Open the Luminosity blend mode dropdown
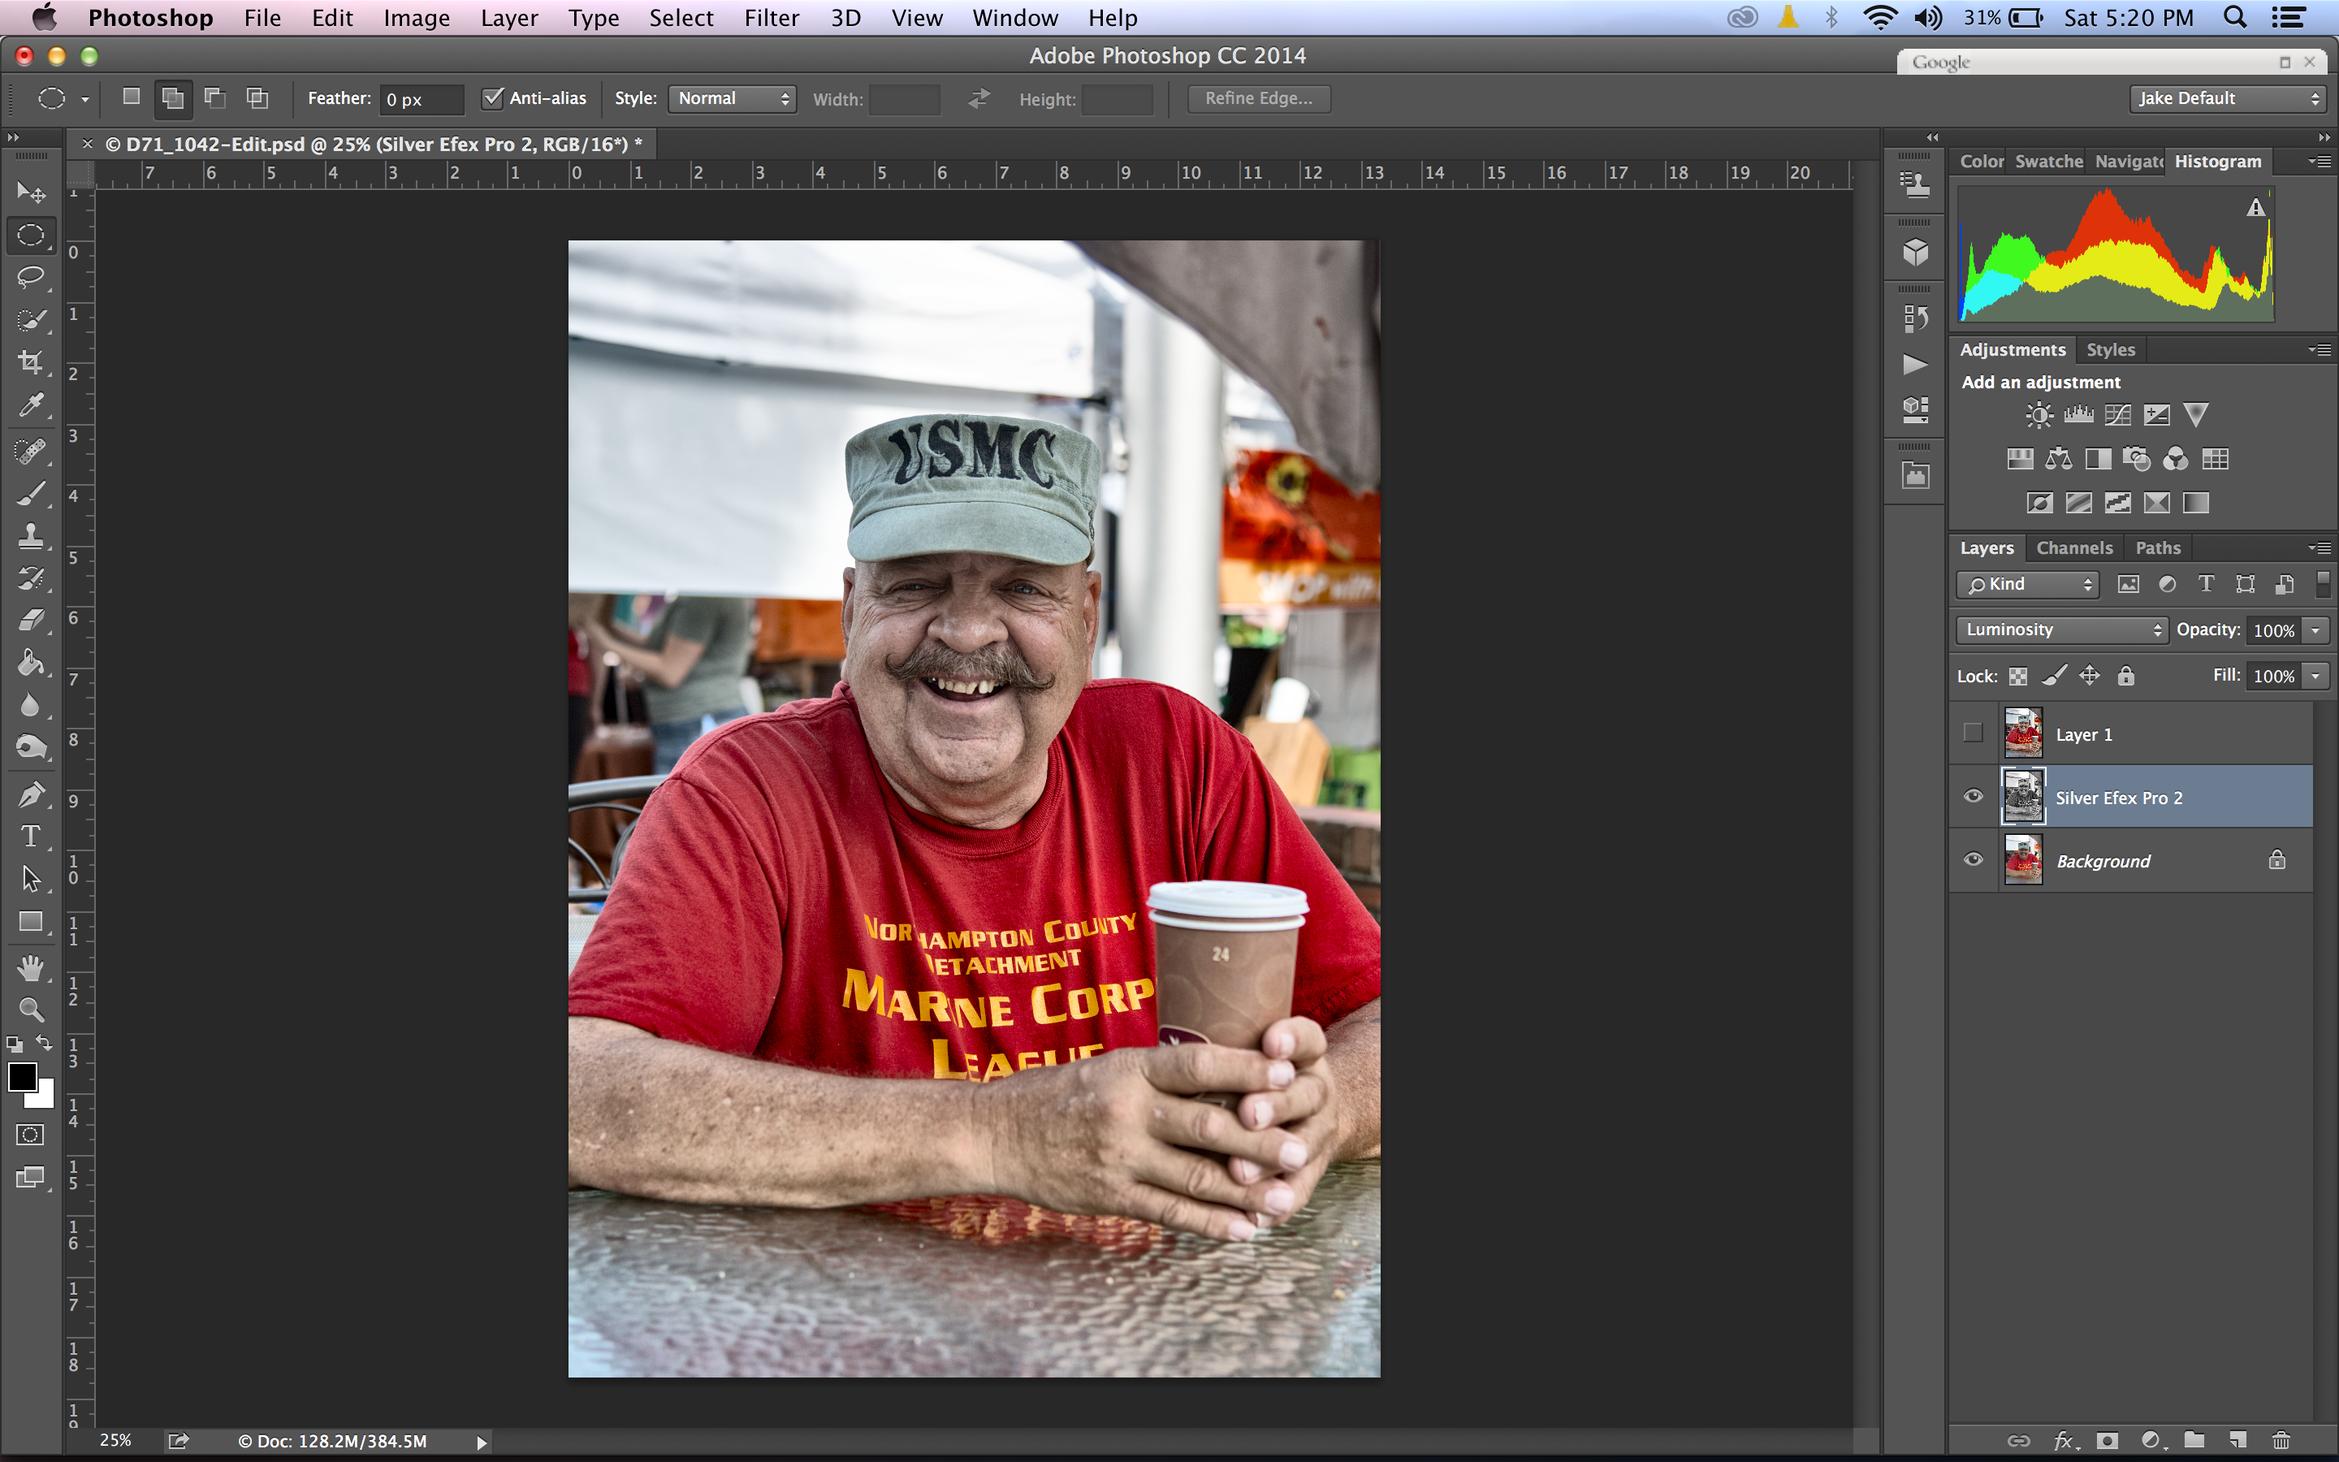 tap(2062, 630)
